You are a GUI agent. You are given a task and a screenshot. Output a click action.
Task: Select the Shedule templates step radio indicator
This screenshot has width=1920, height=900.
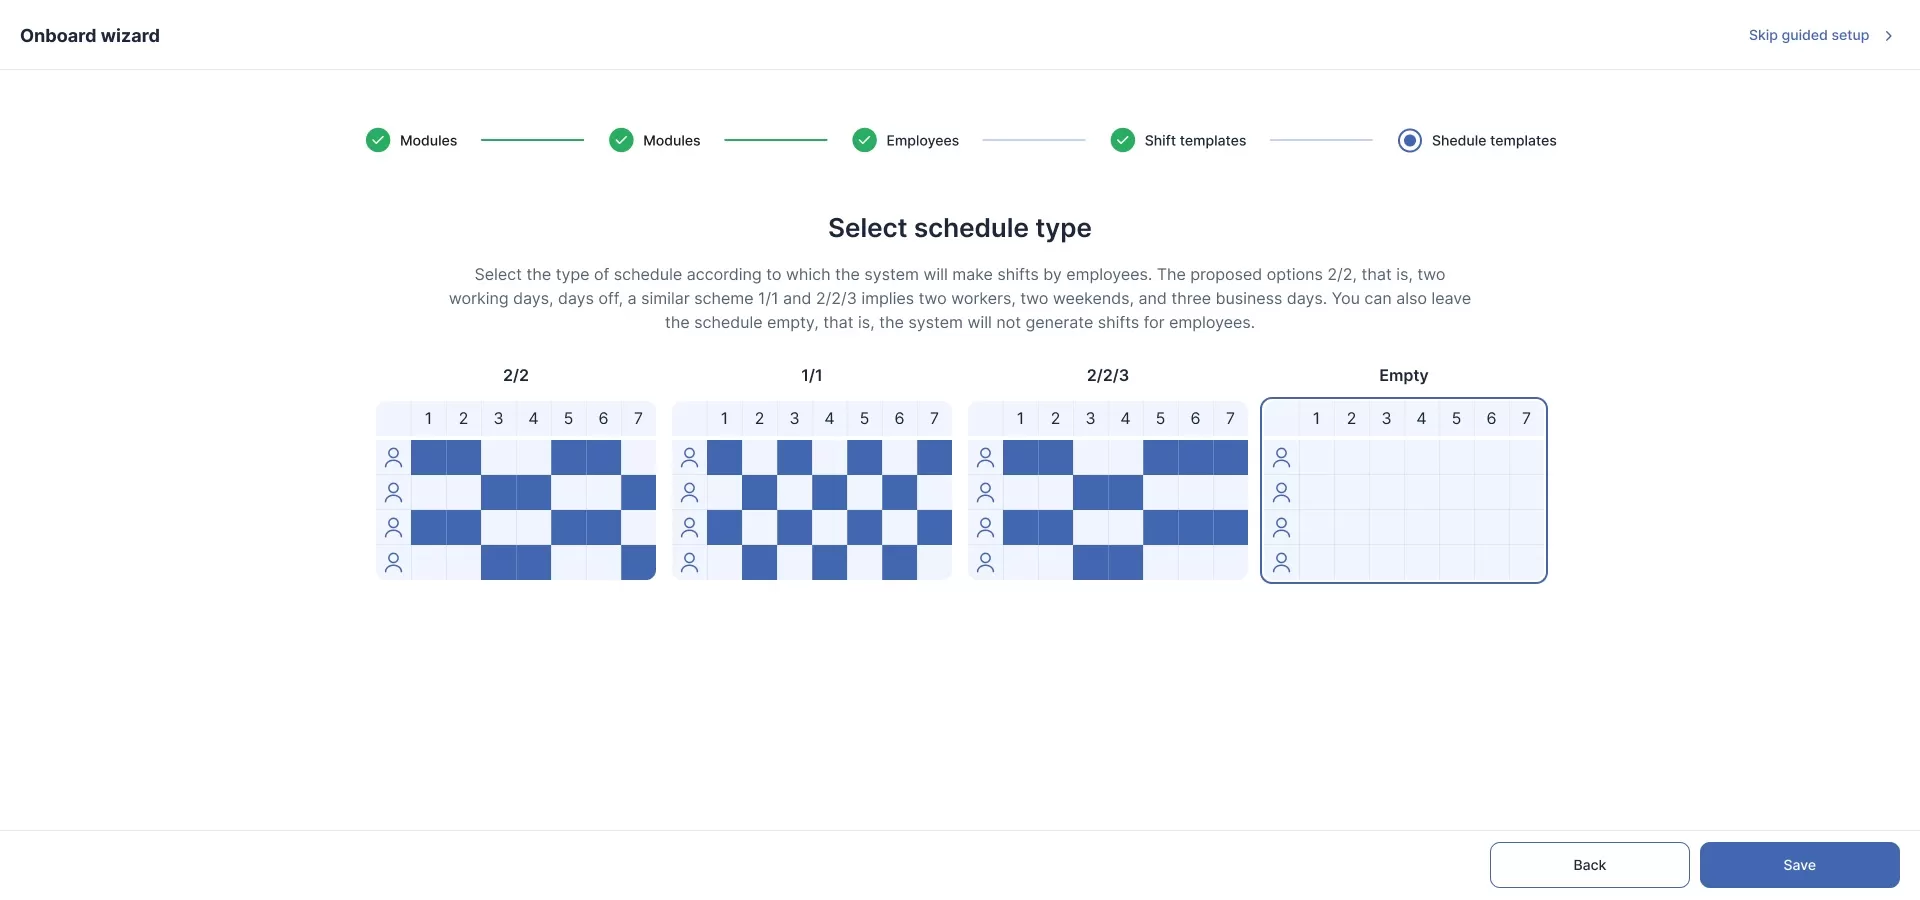click(1409, 140)
